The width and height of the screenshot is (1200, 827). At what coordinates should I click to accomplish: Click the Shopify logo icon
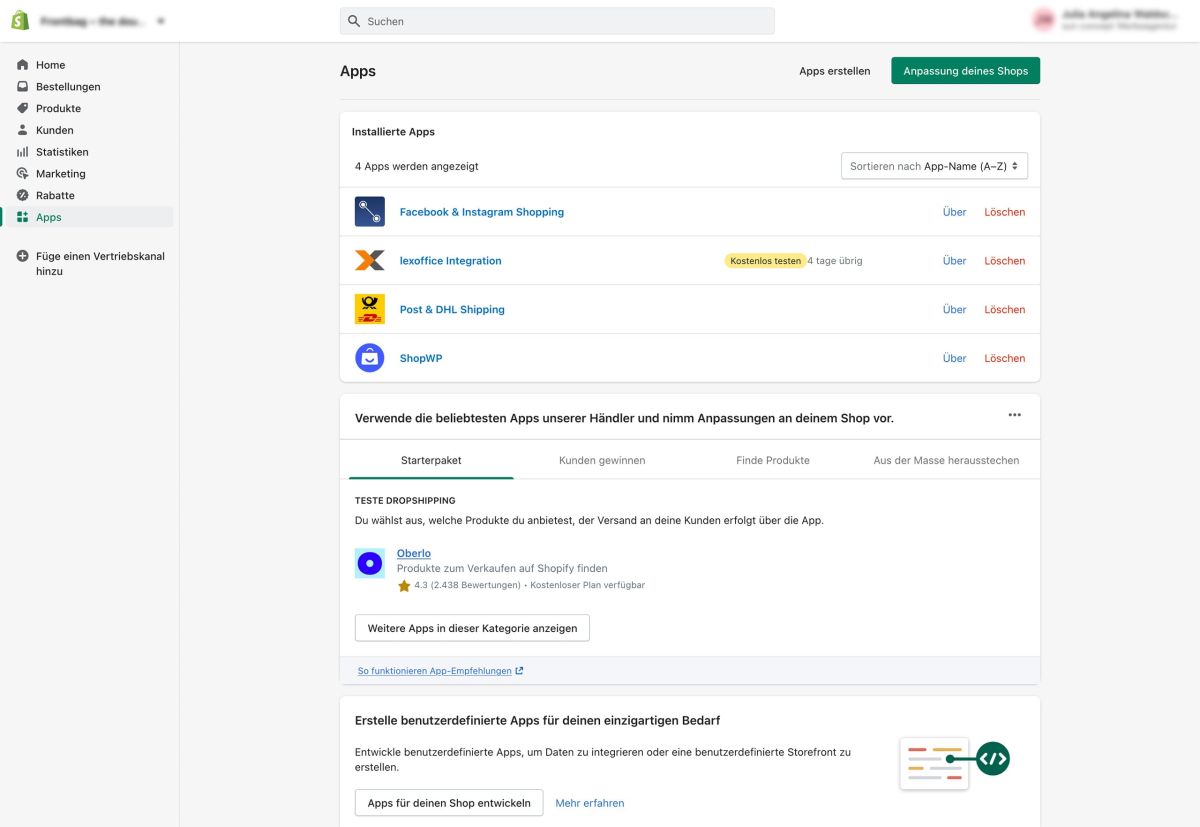coord(20,21)
